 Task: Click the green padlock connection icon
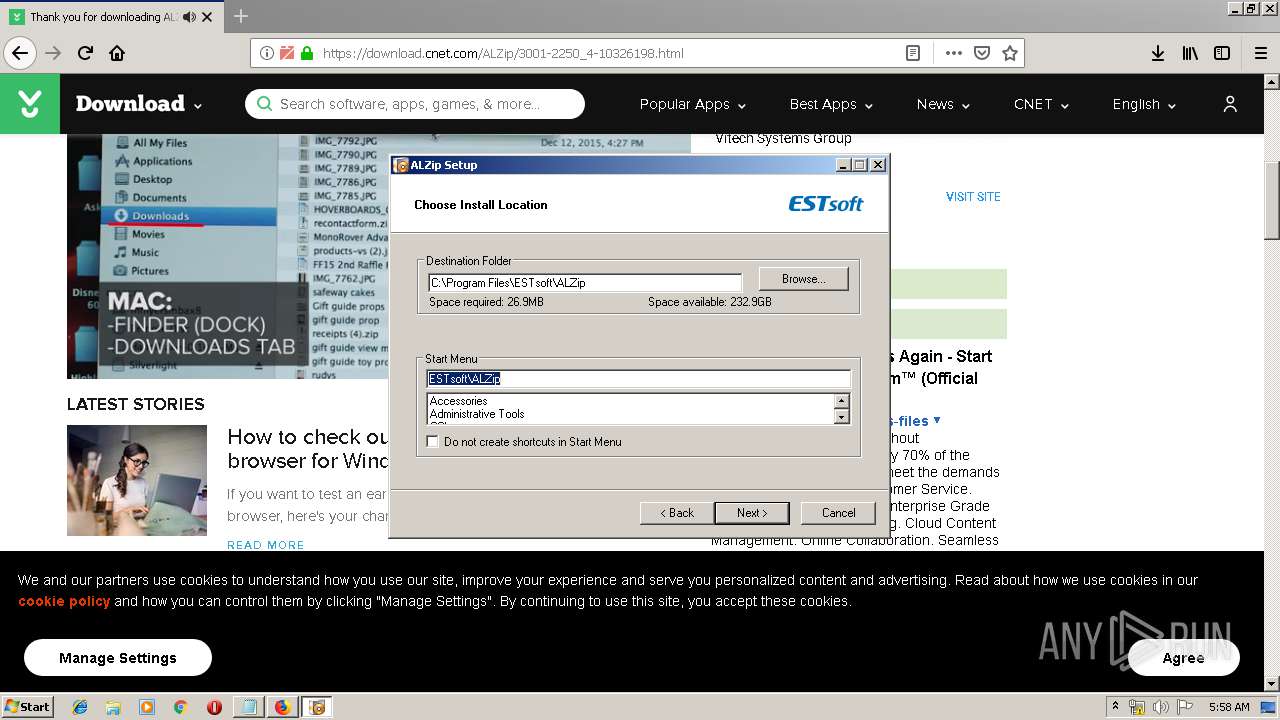pyautogui.click(x=306, y=53)
